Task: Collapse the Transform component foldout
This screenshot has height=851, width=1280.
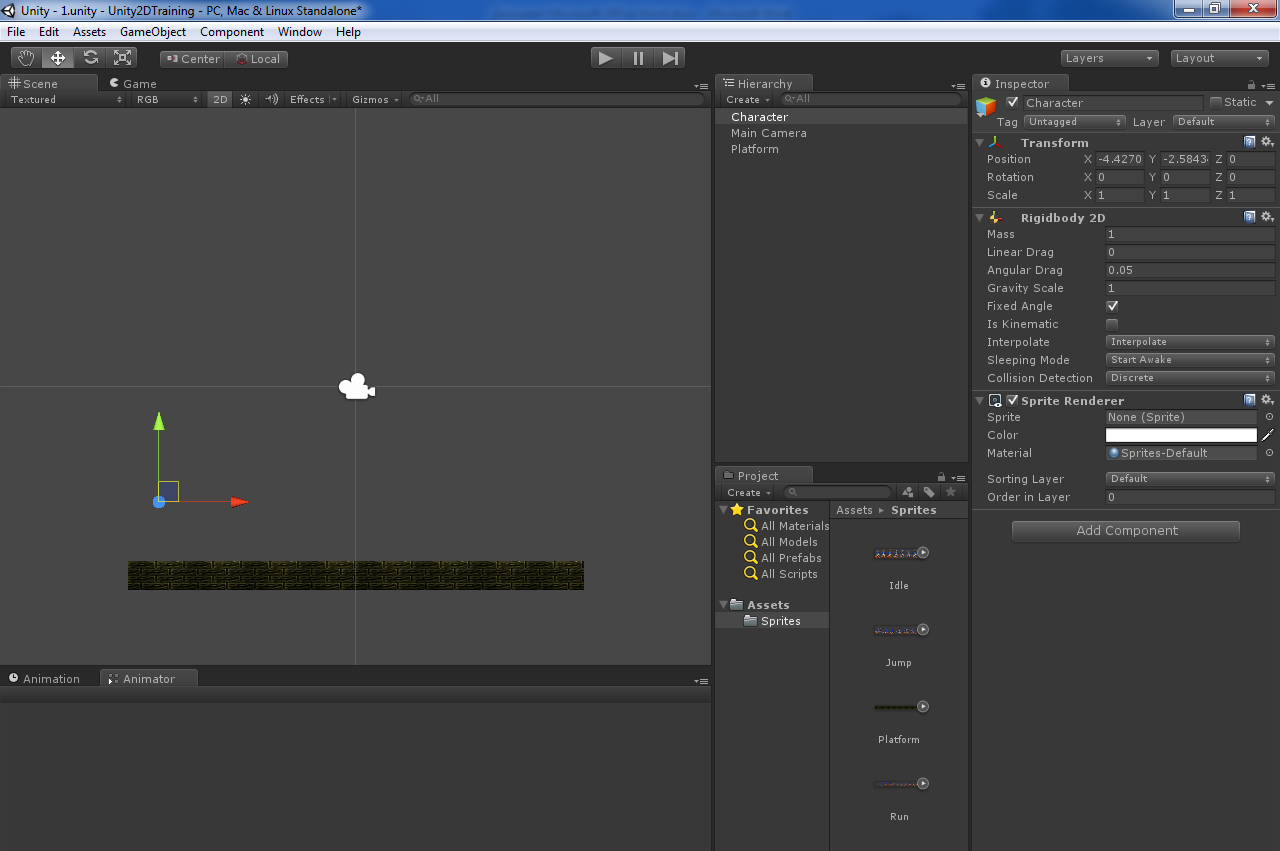Action: [980, 142]
